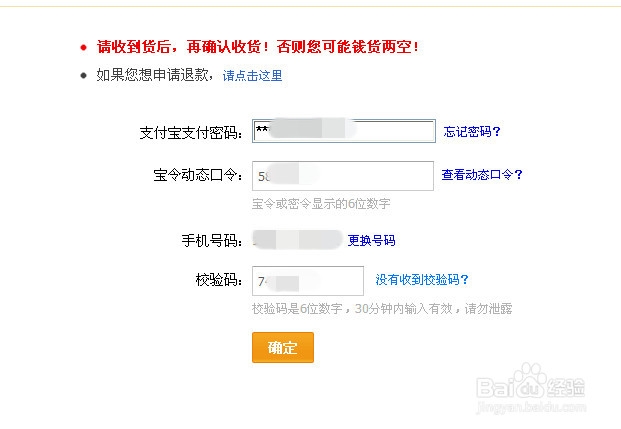This screenshot has height=429, width=621.
Task: Click the 校验码是6位数字 hint text
Action: [382, 309]
